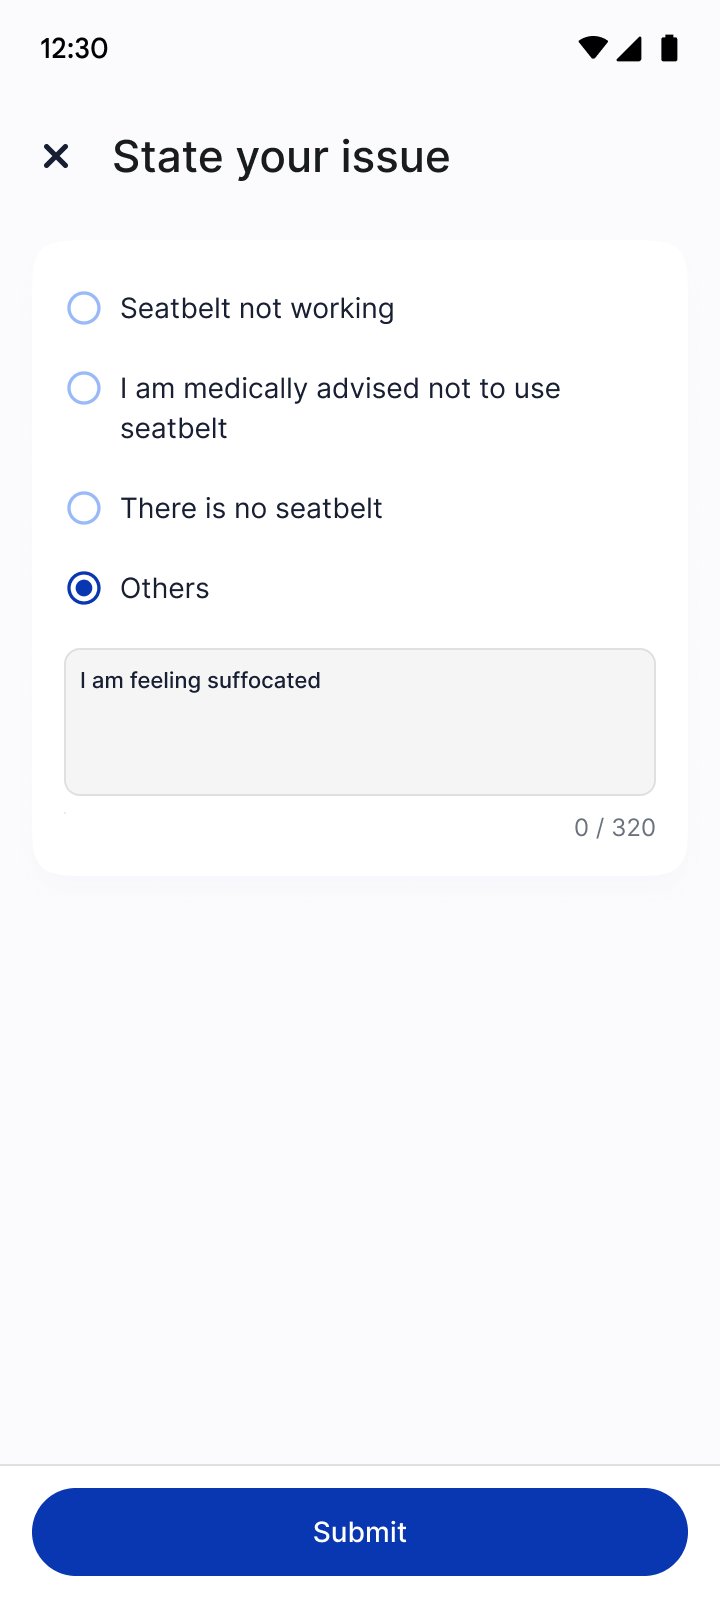Choose the medically advised radio option

(x=84, y=388)
